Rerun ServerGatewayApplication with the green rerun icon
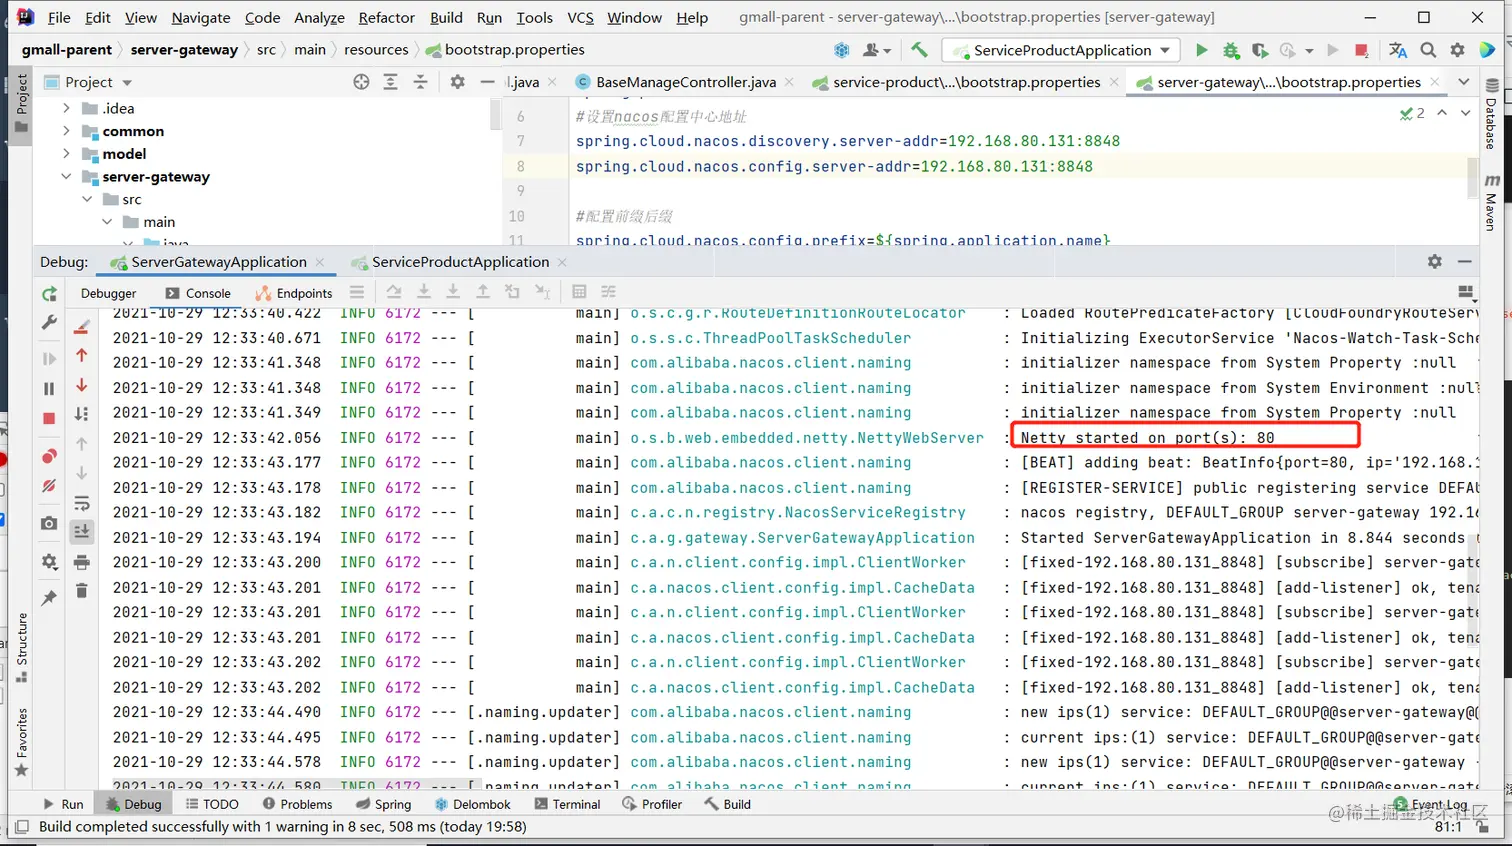 [49, 294]
